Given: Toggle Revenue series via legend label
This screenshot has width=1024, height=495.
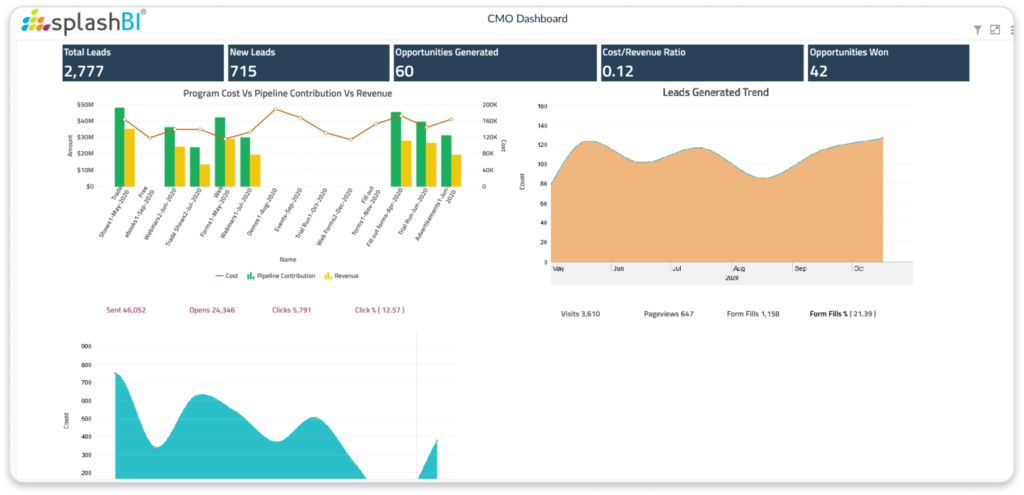Looking at the screenshot, I should click(x=347, y=275).
